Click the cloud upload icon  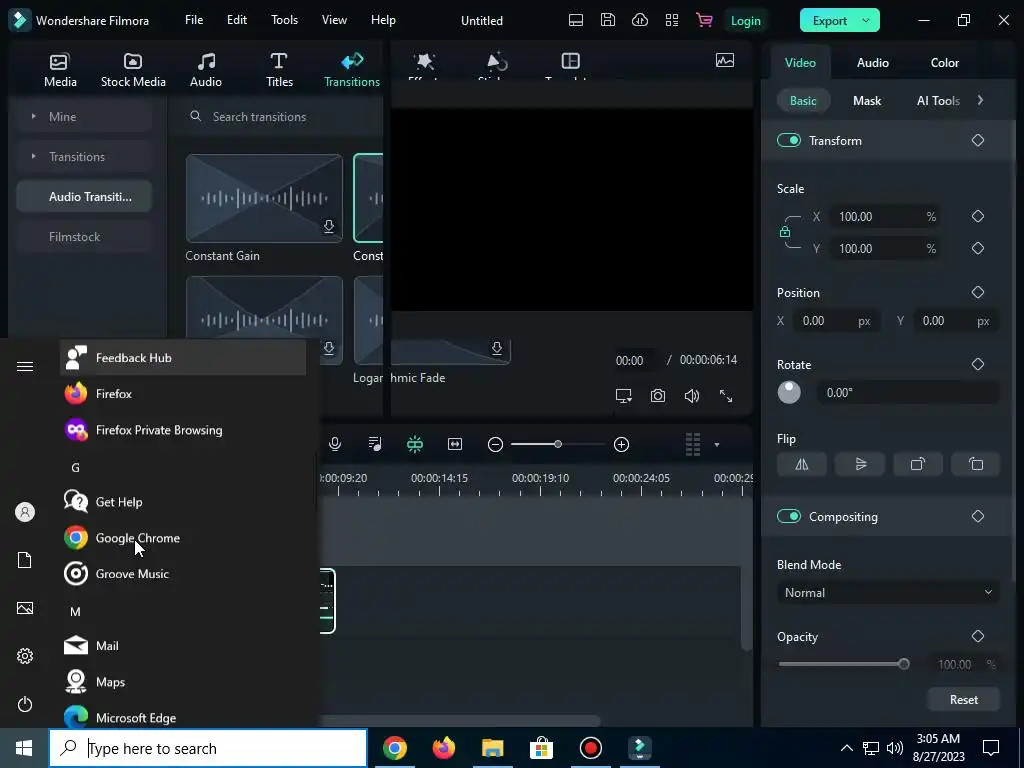click(x=639, y=20)
